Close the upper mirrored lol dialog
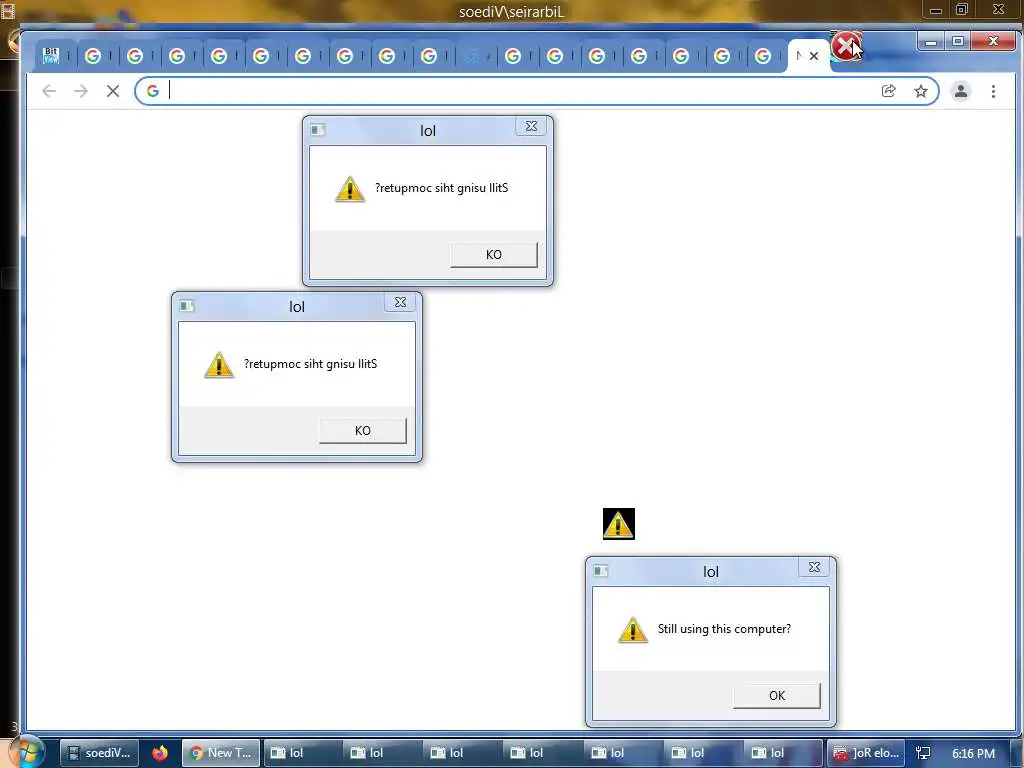 [532, 126]
